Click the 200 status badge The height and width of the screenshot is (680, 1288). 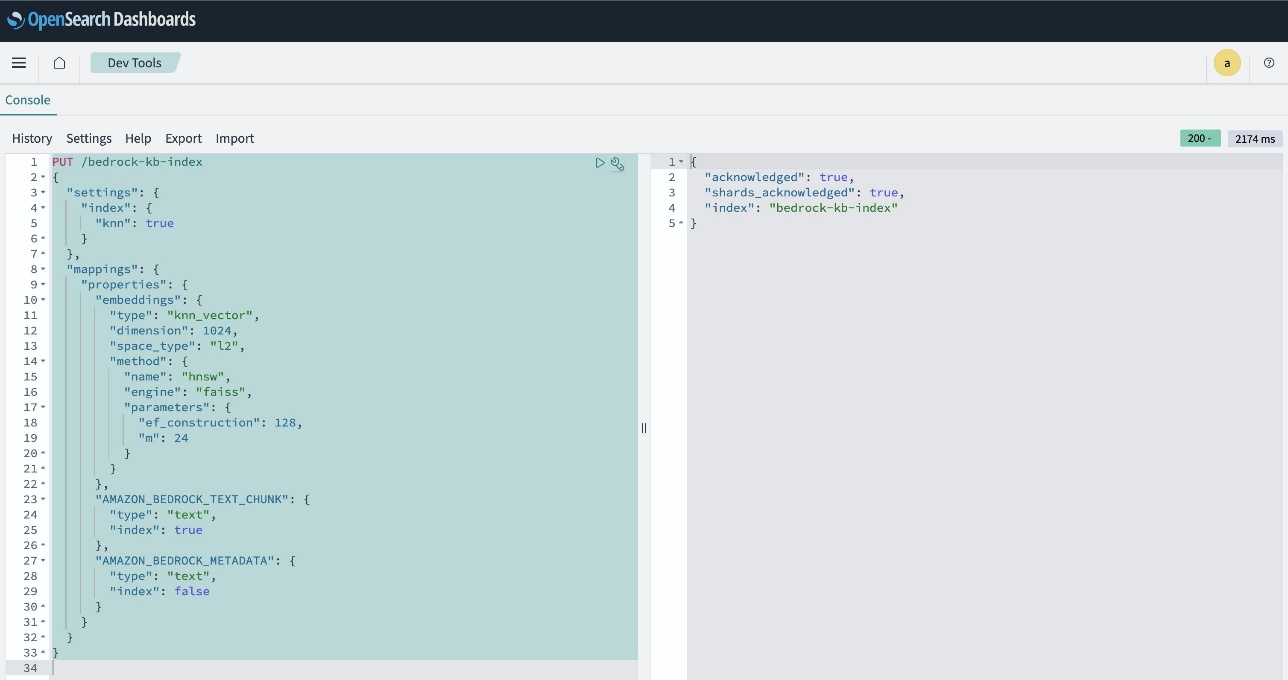(x=1200, y=138)
